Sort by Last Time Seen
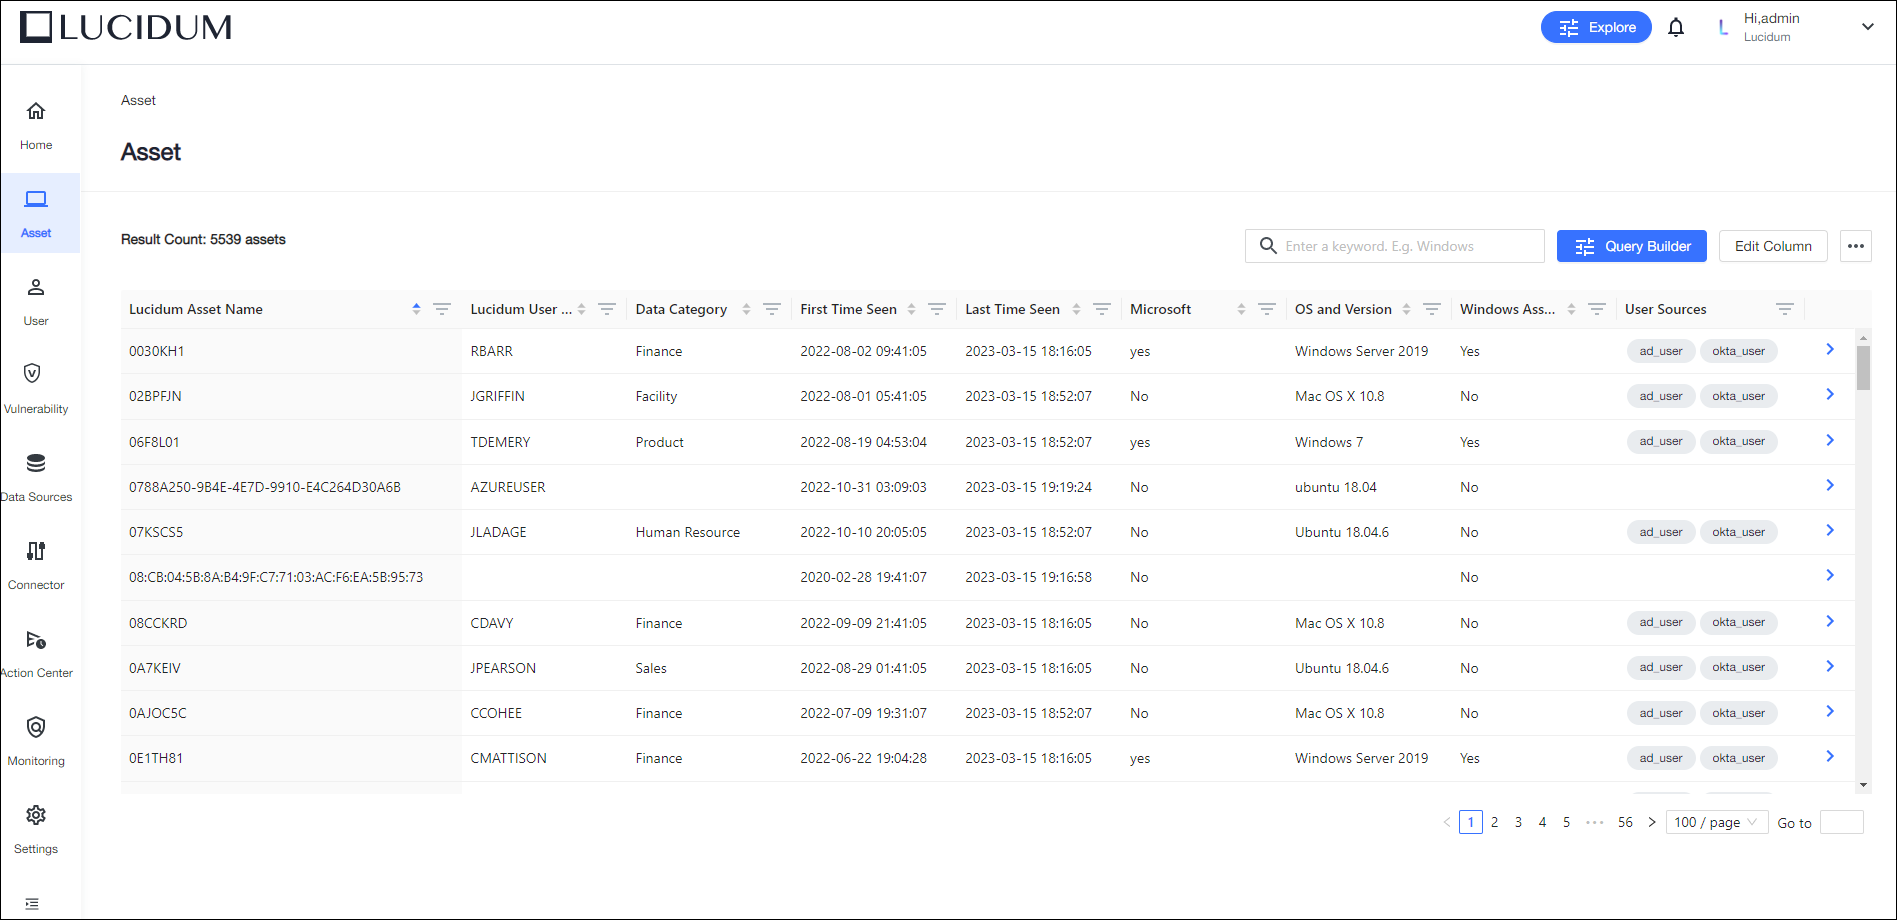This screenshot has height=920, width=1897. tap(1076, 309)
